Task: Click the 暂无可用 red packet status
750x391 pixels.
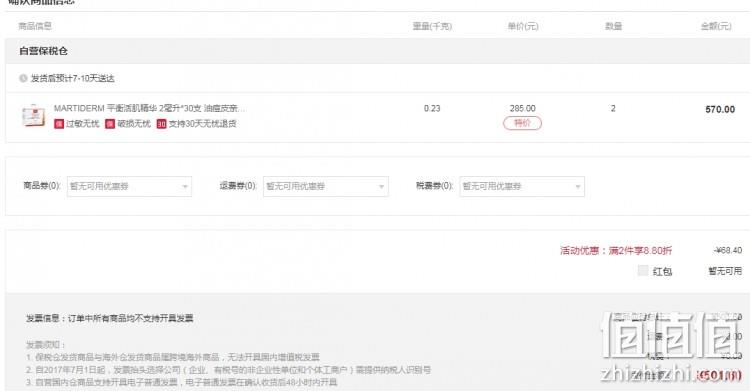Action: point(725,271)
